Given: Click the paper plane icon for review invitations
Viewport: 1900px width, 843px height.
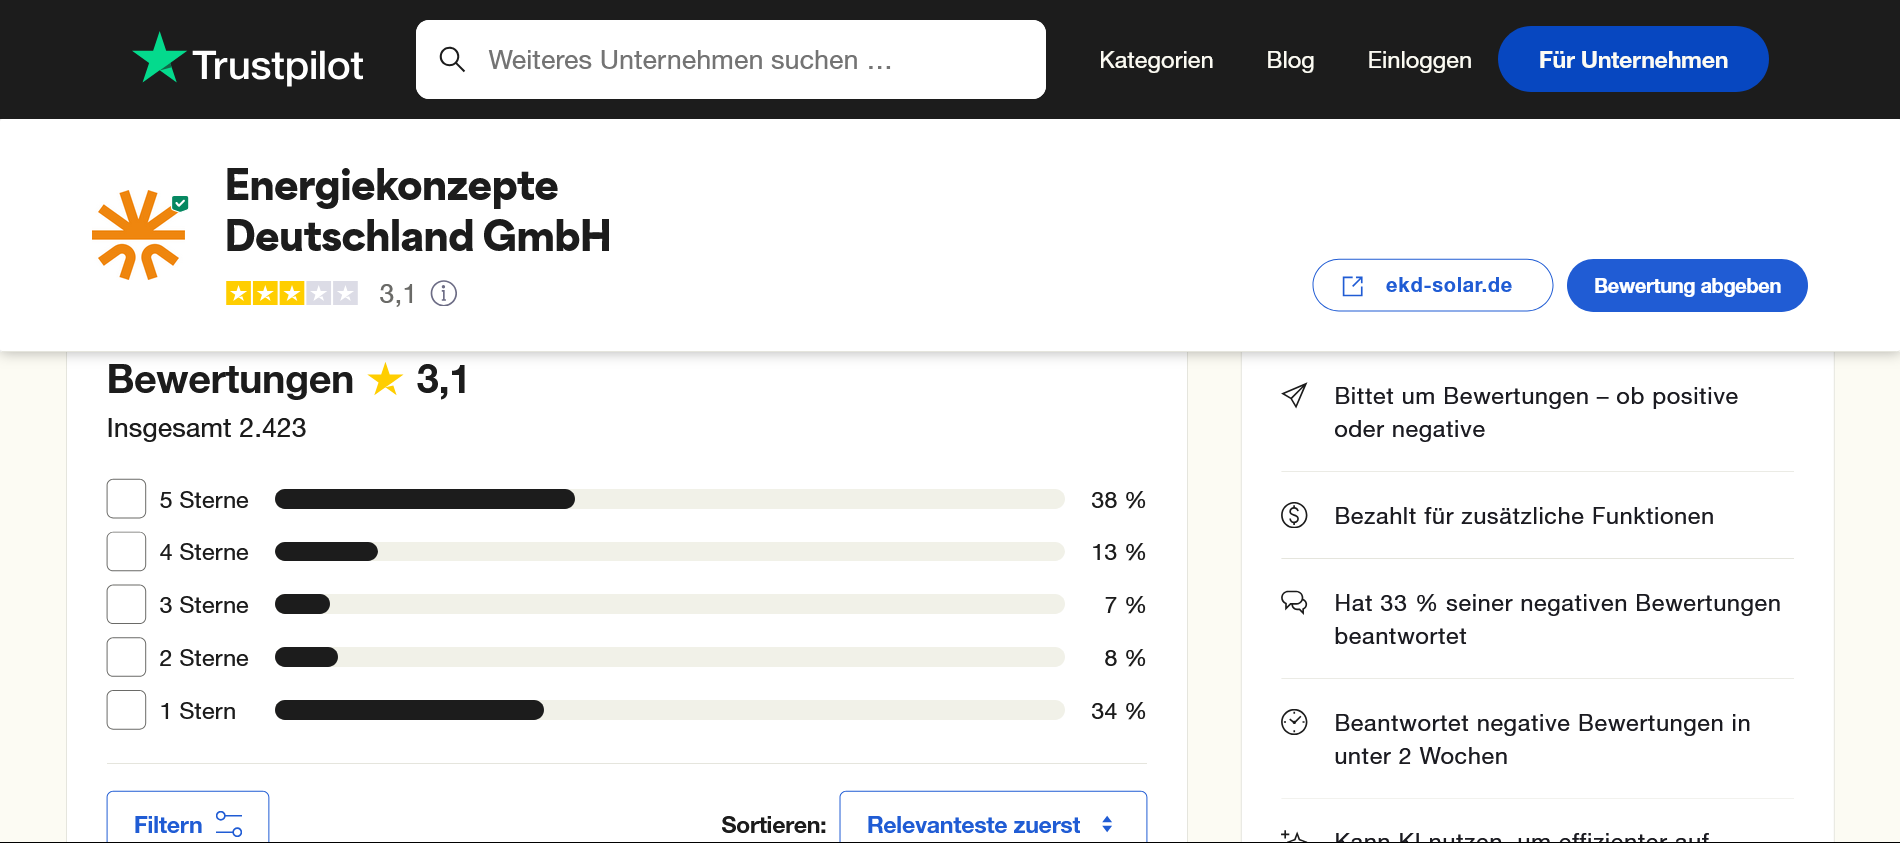Looking at the screenshot, I should (x=1294, y=396).
